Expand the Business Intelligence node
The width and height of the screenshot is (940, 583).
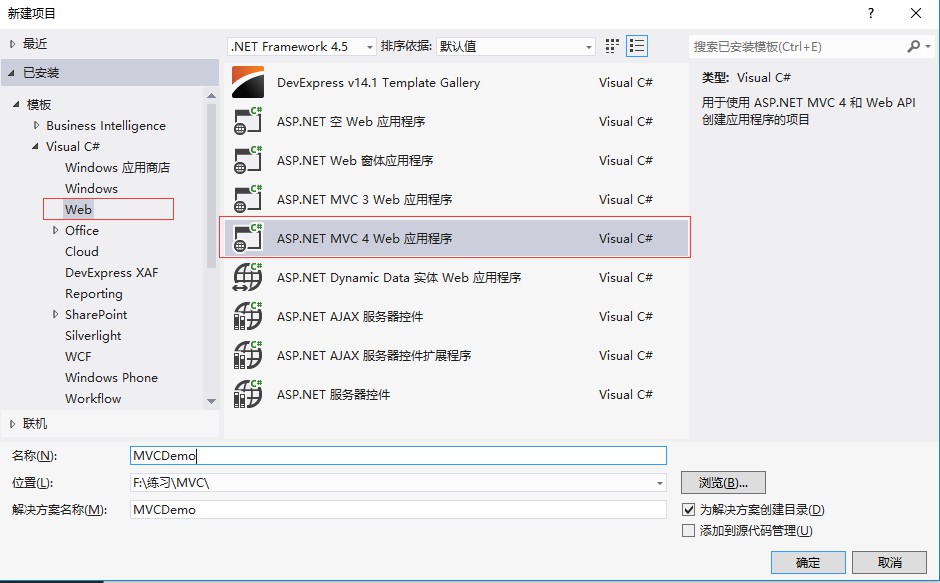37,125
